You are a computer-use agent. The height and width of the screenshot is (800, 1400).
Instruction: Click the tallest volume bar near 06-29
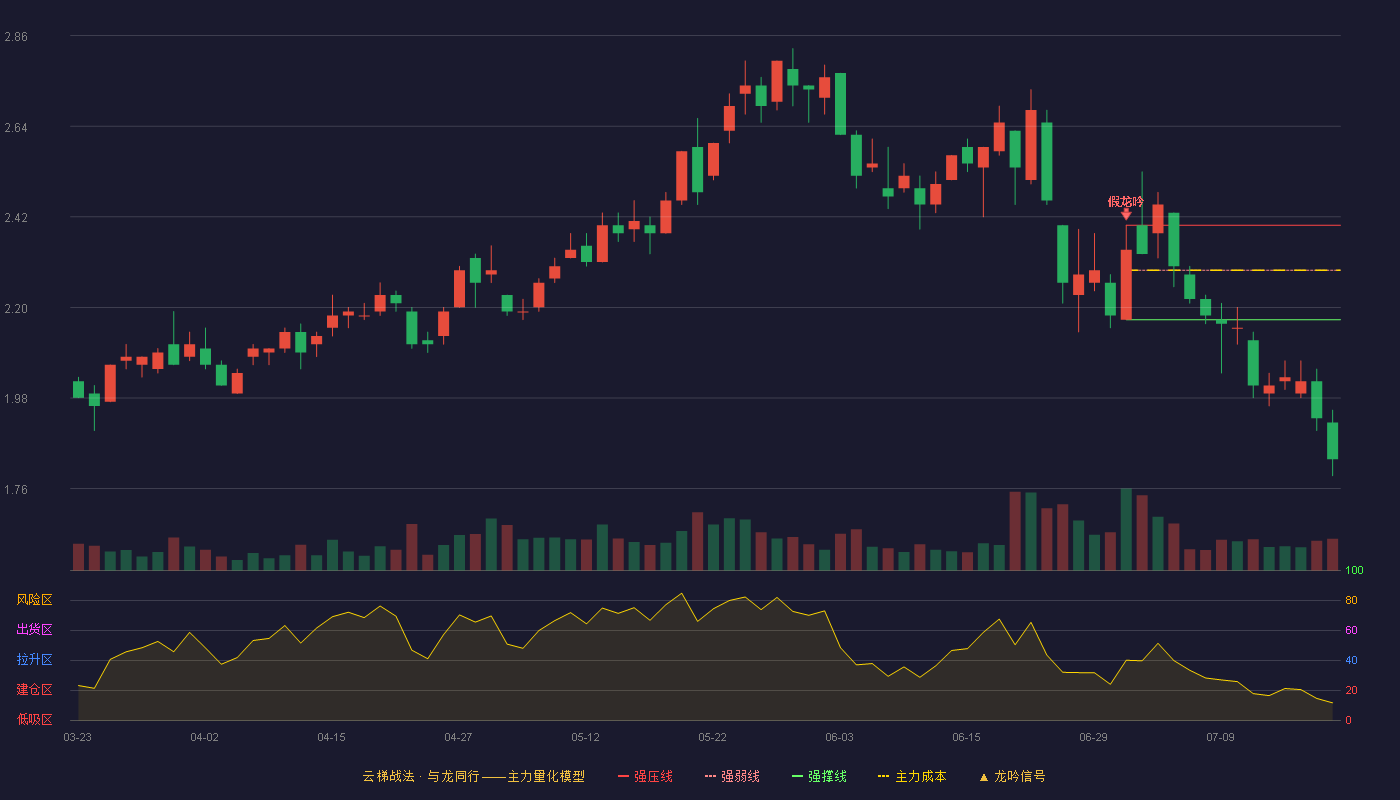[x=1126, y=529]
